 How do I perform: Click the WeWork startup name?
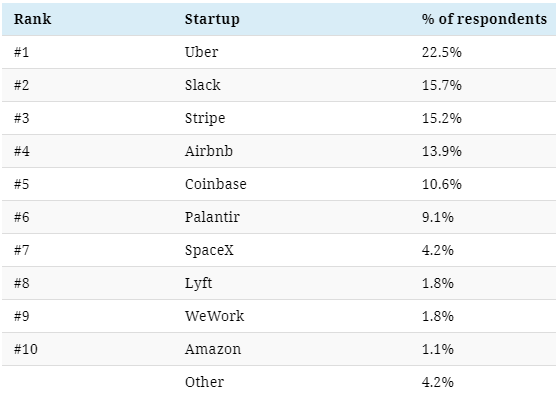[x=215, y=316]
